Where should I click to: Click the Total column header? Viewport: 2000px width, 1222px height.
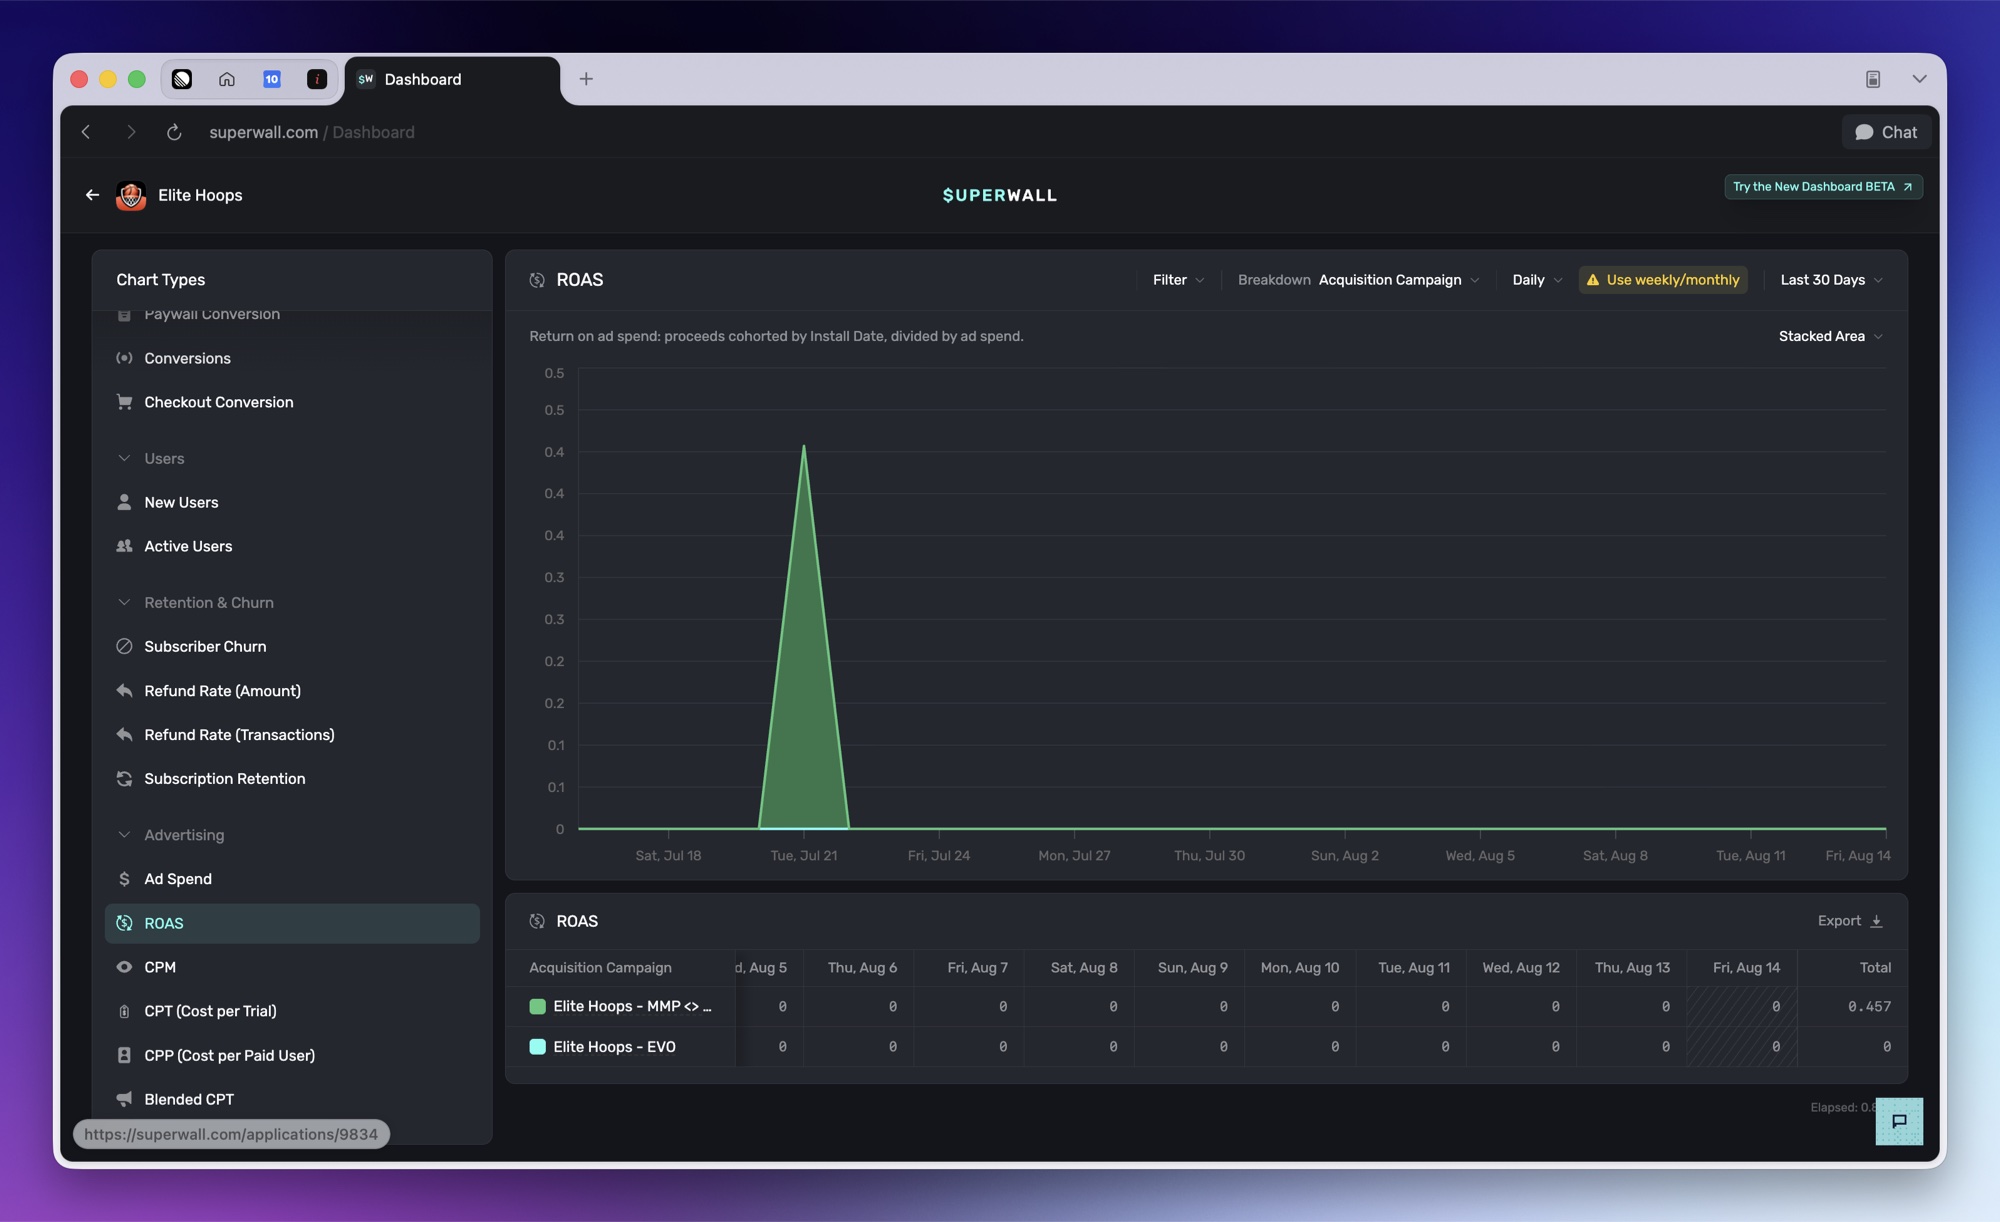[x=1875, y=967]
